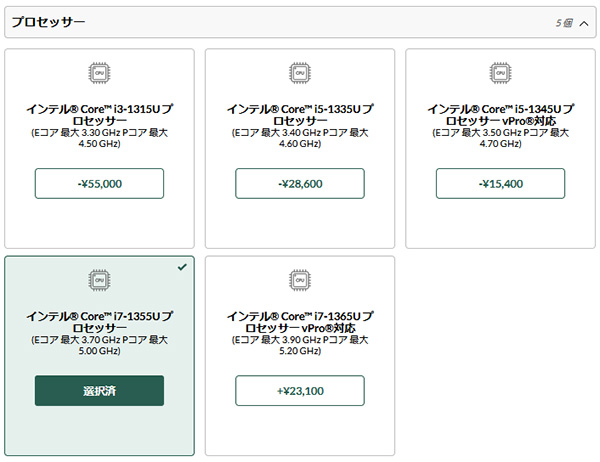The image size is (600, 462).
Task: Select the Core i5-1335U processor title
Action: point(300,115)
